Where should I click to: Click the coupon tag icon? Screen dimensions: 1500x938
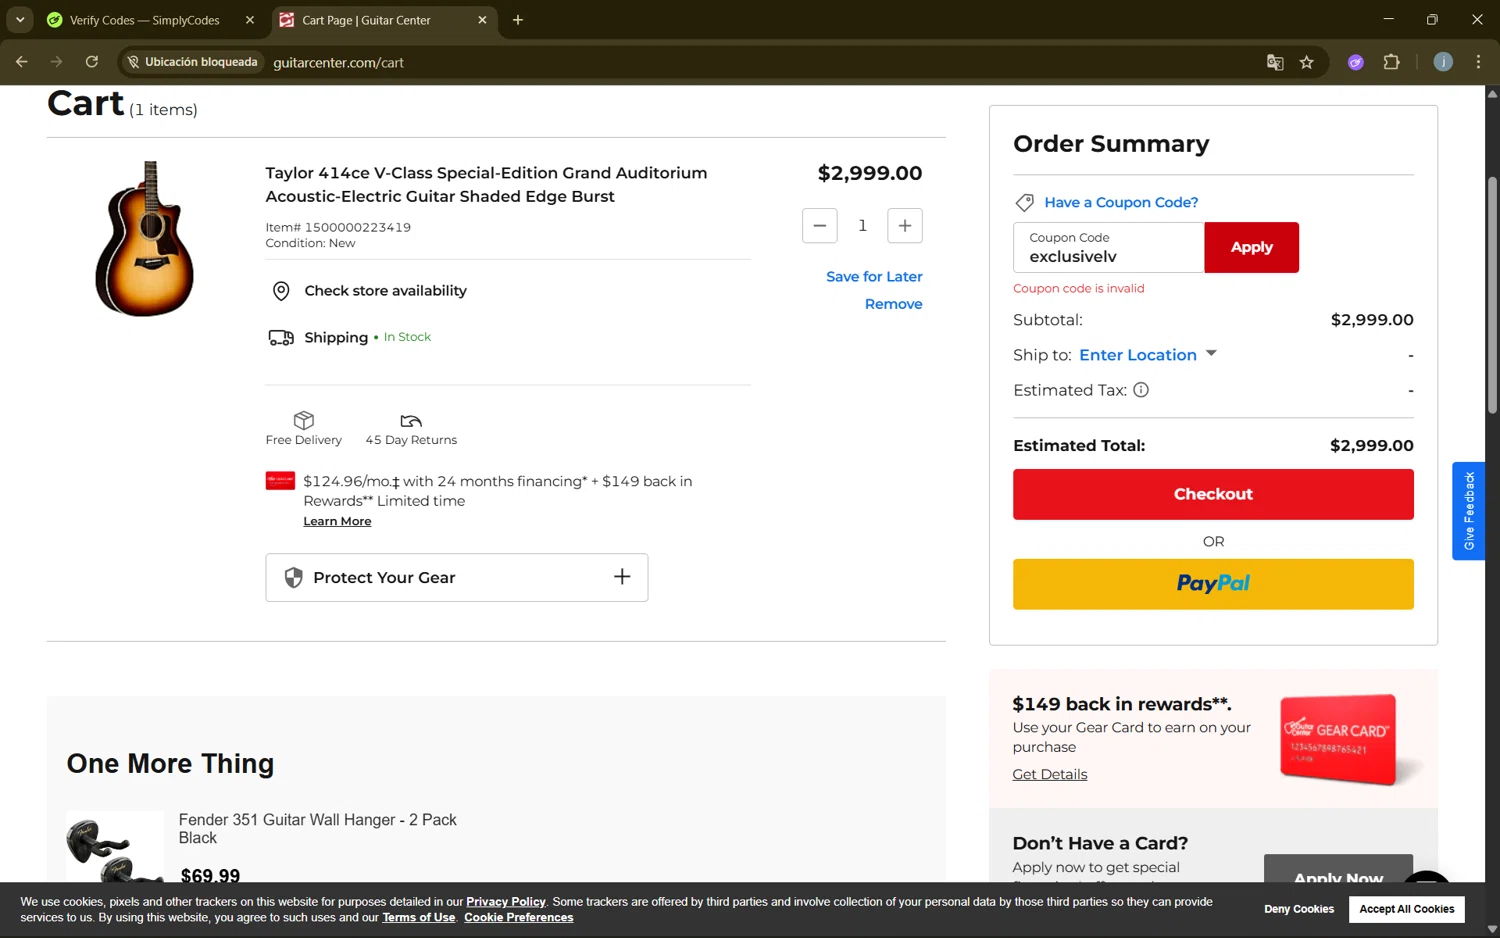click(1024, 203)
